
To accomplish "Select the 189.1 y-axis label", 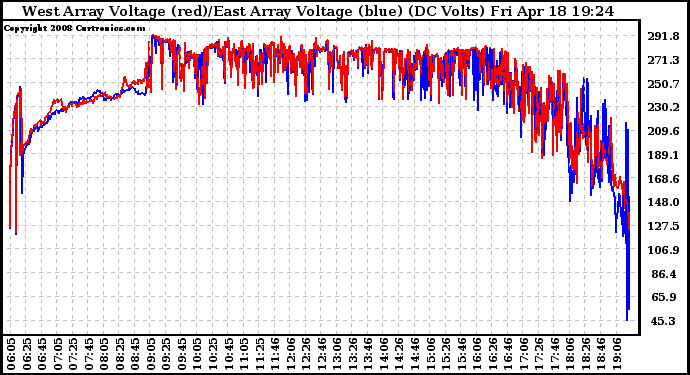I will (x=663, y=155).
